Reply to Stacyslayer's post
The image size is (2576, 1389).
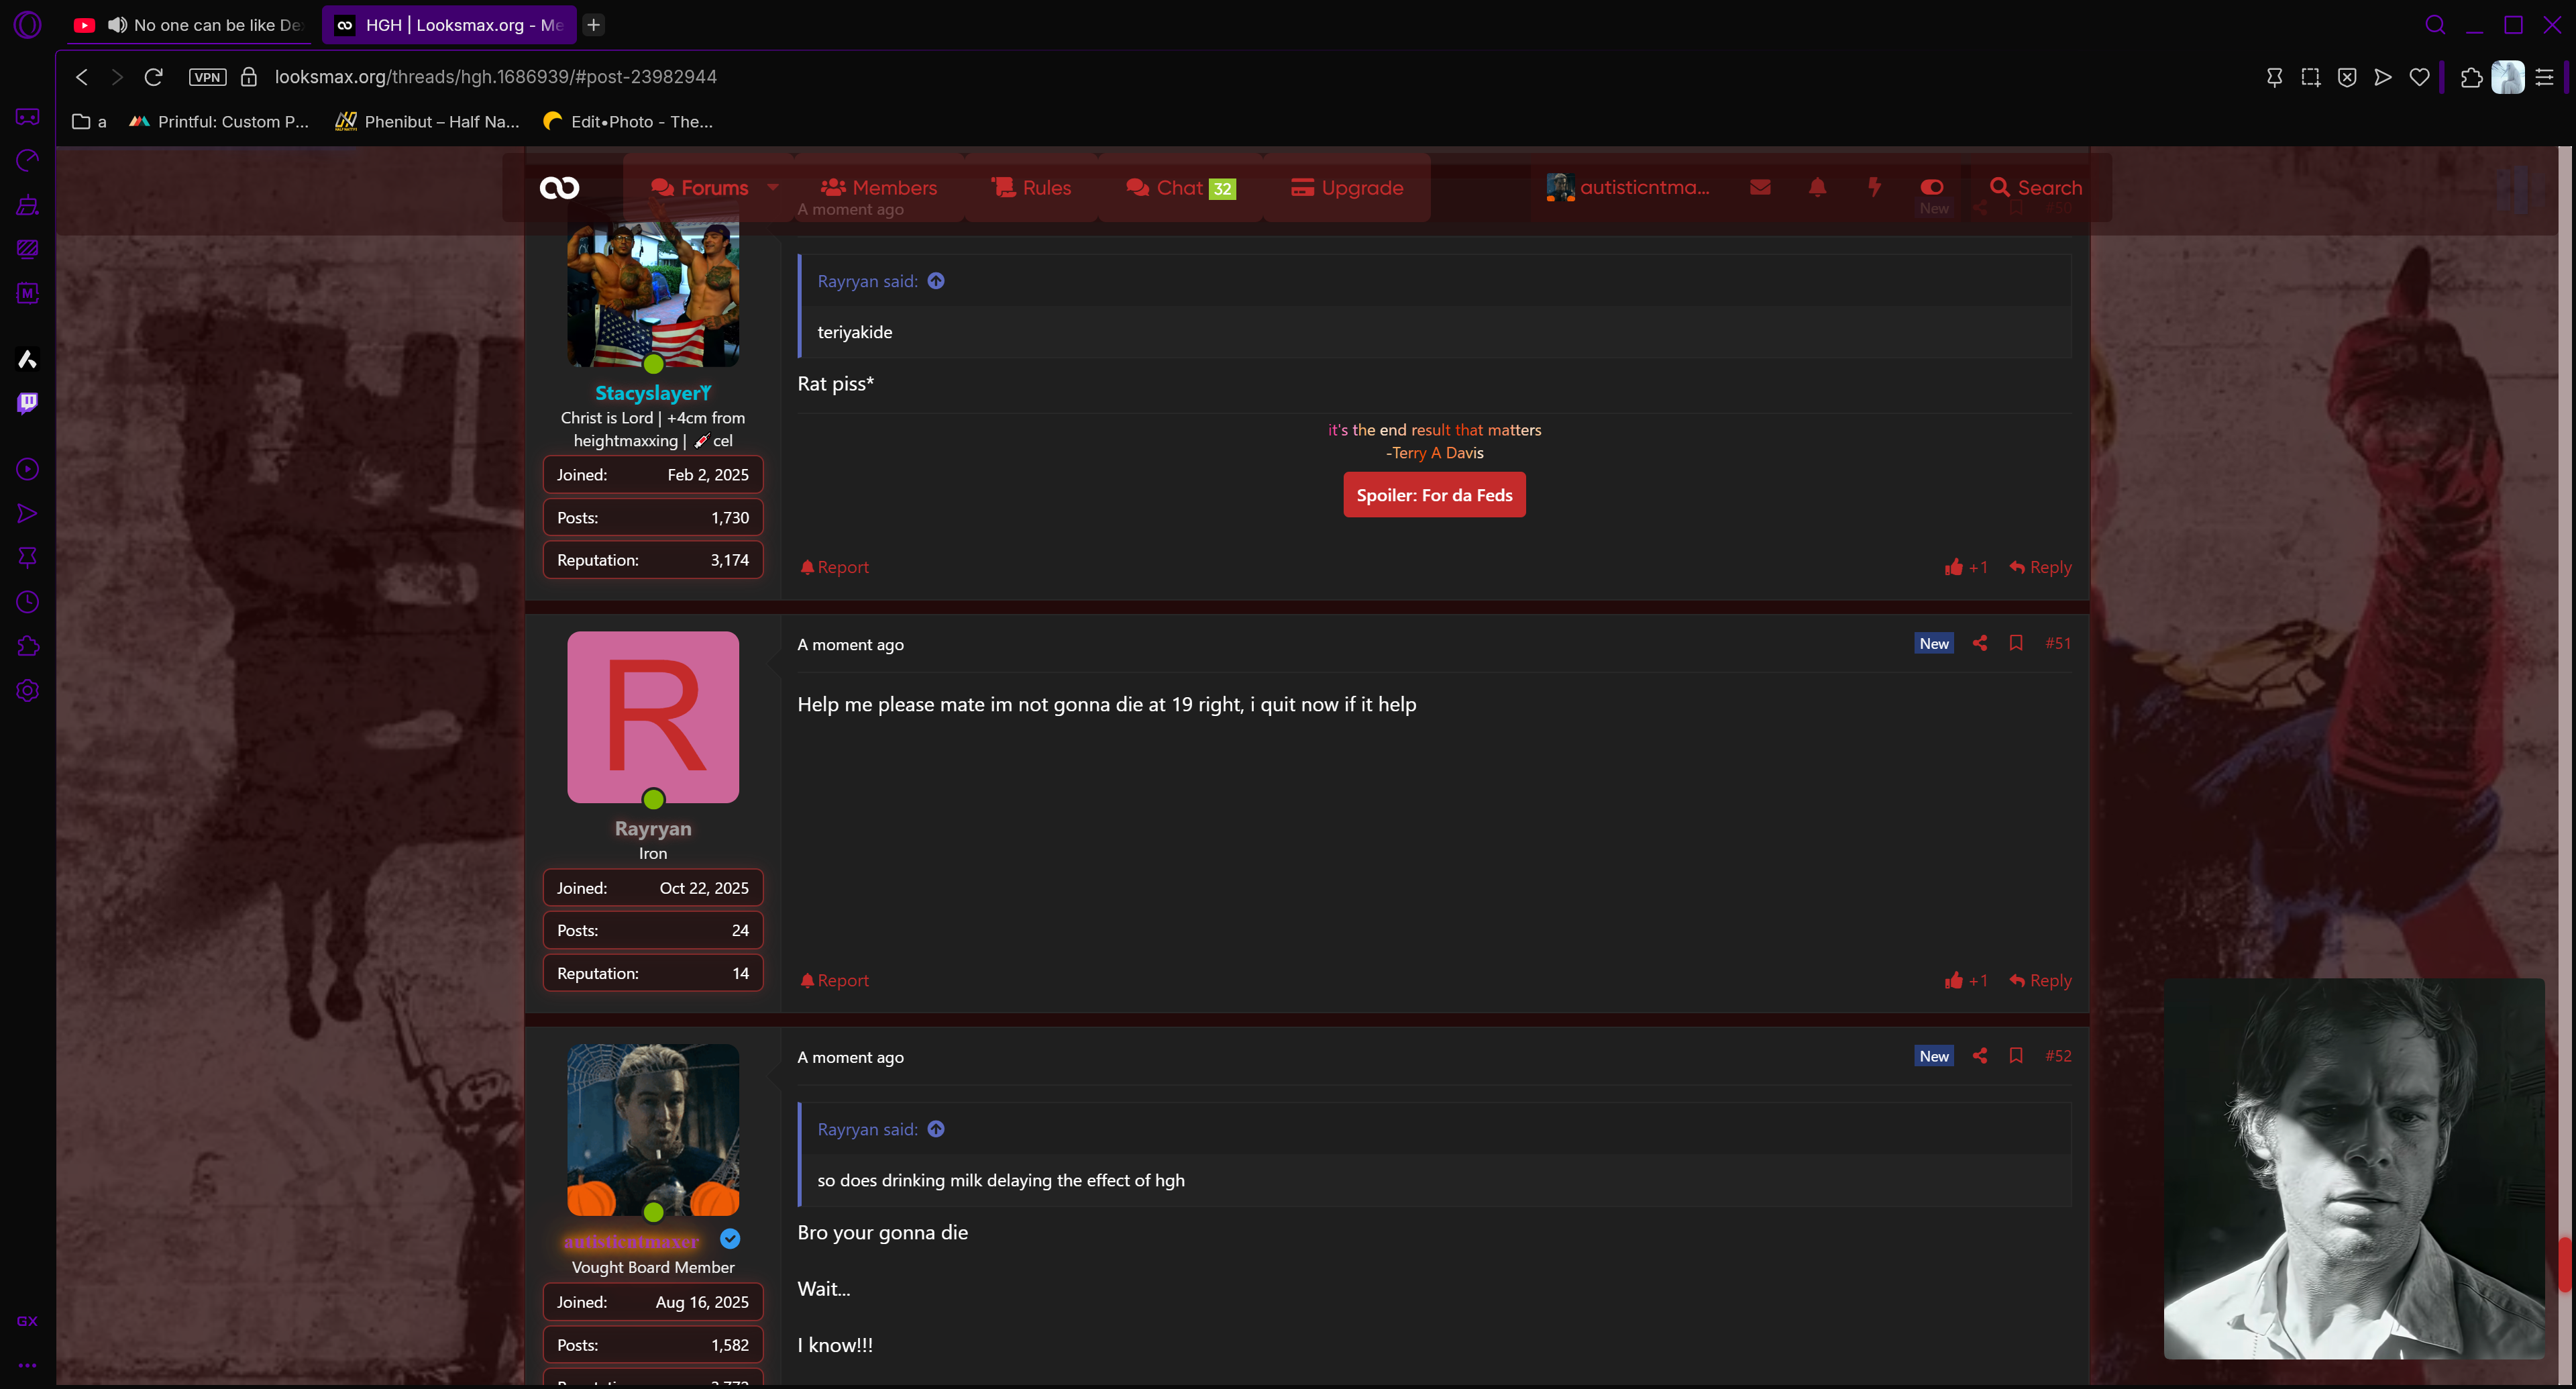click(x=2040, y=567)
